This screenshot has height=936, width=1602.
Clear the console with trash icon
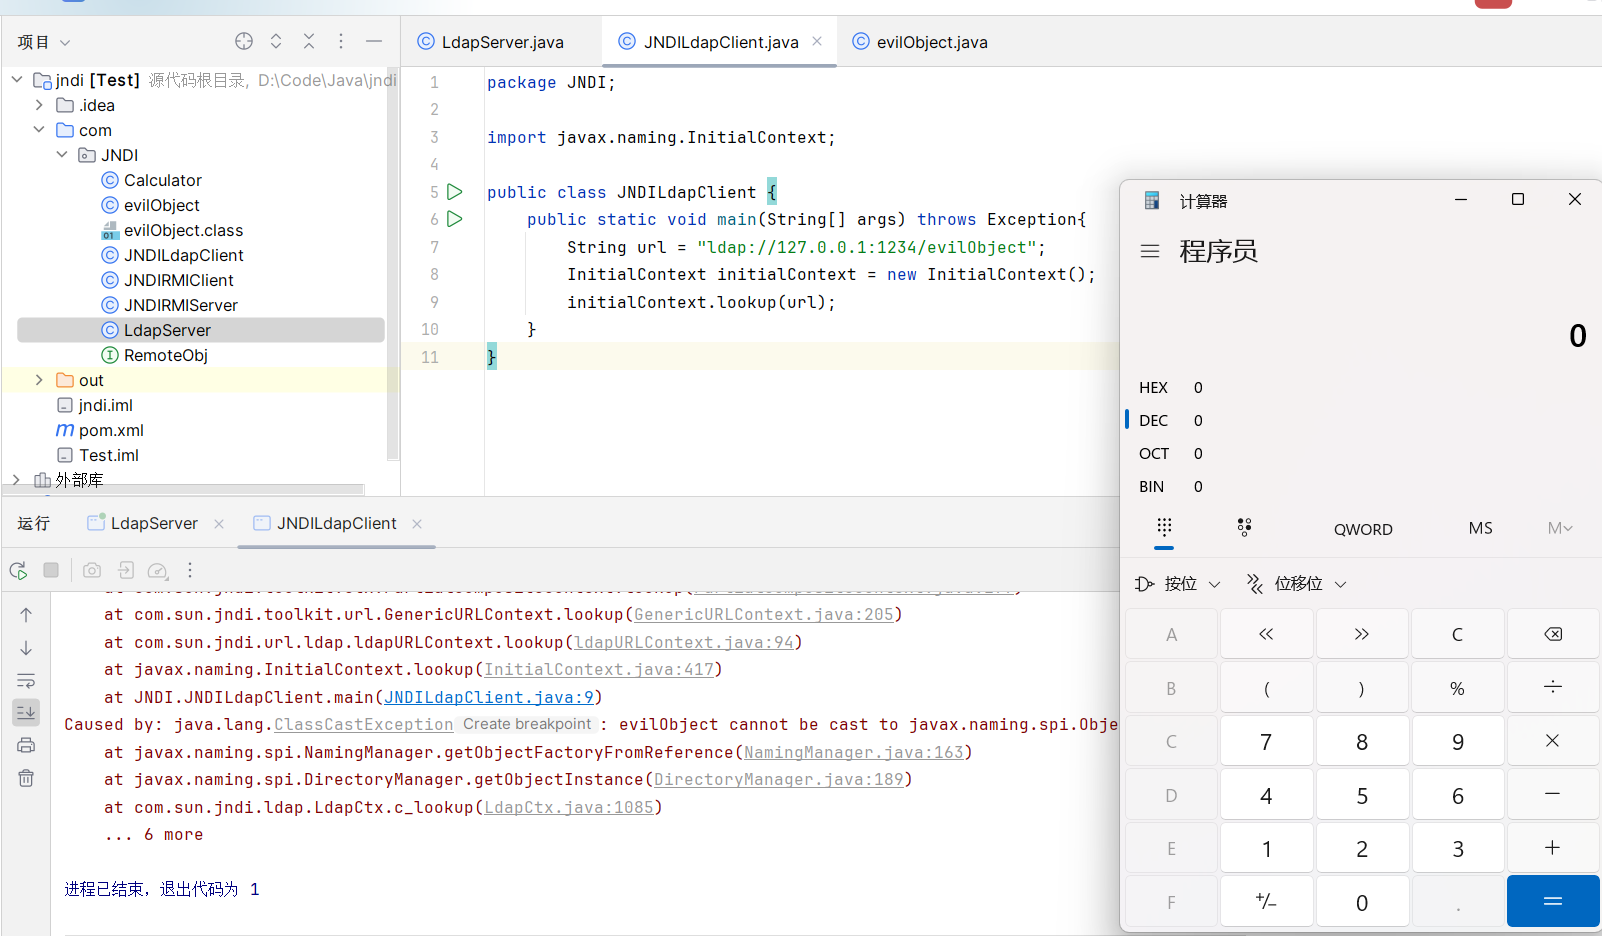click(x=26, y=778)
